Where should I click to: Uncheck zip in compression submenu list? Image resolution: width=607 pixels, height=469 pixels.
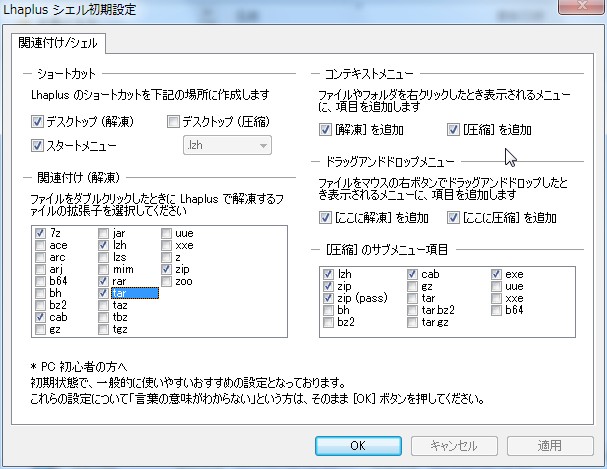coord(328,286)
